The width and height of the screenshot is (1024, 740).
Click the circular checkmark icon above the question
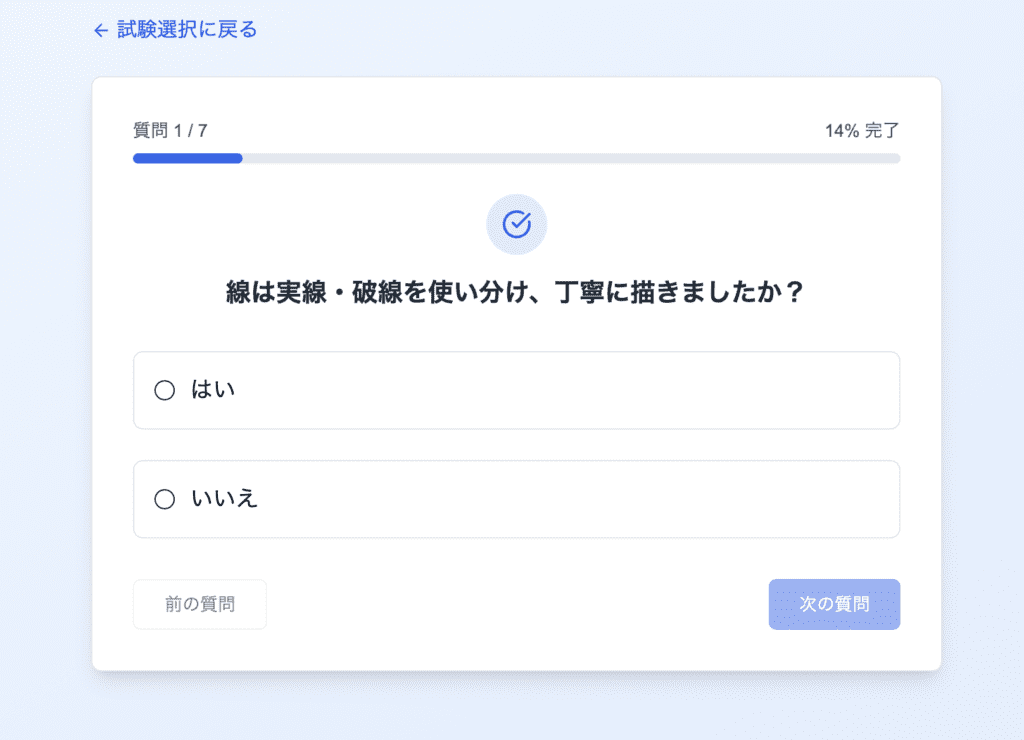(516, 224)
